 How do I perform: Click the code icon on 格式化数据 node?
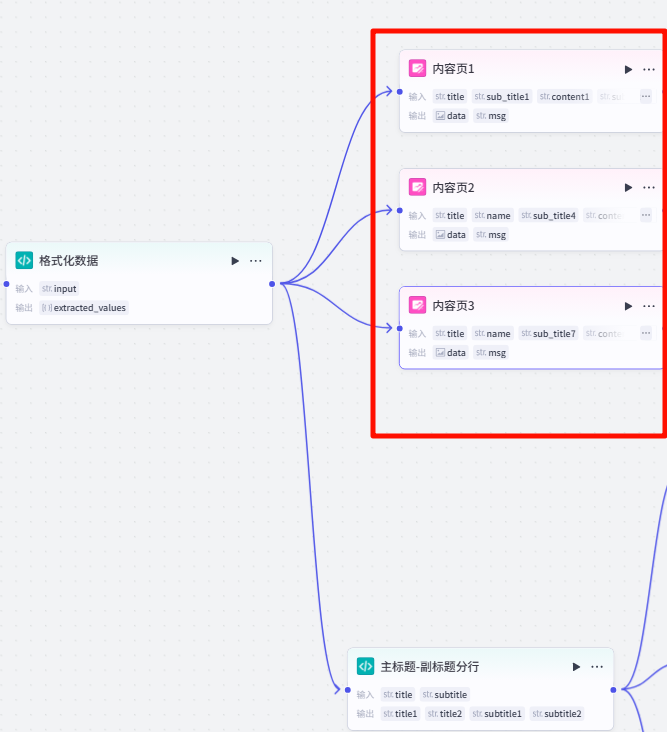pos(24,260)
